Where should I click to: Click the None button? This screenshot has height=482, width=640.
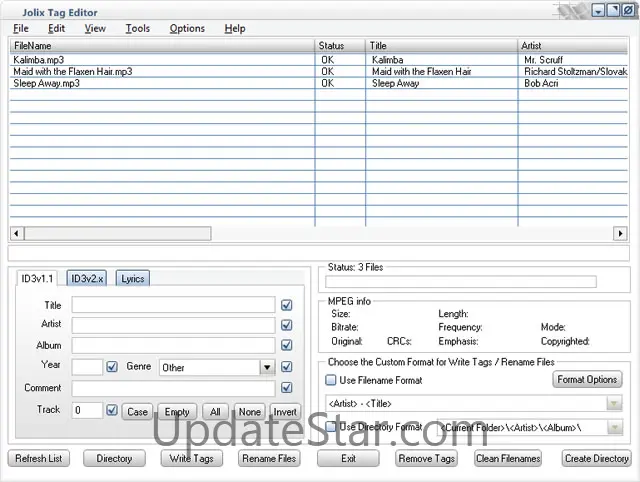tap(249, 411)
